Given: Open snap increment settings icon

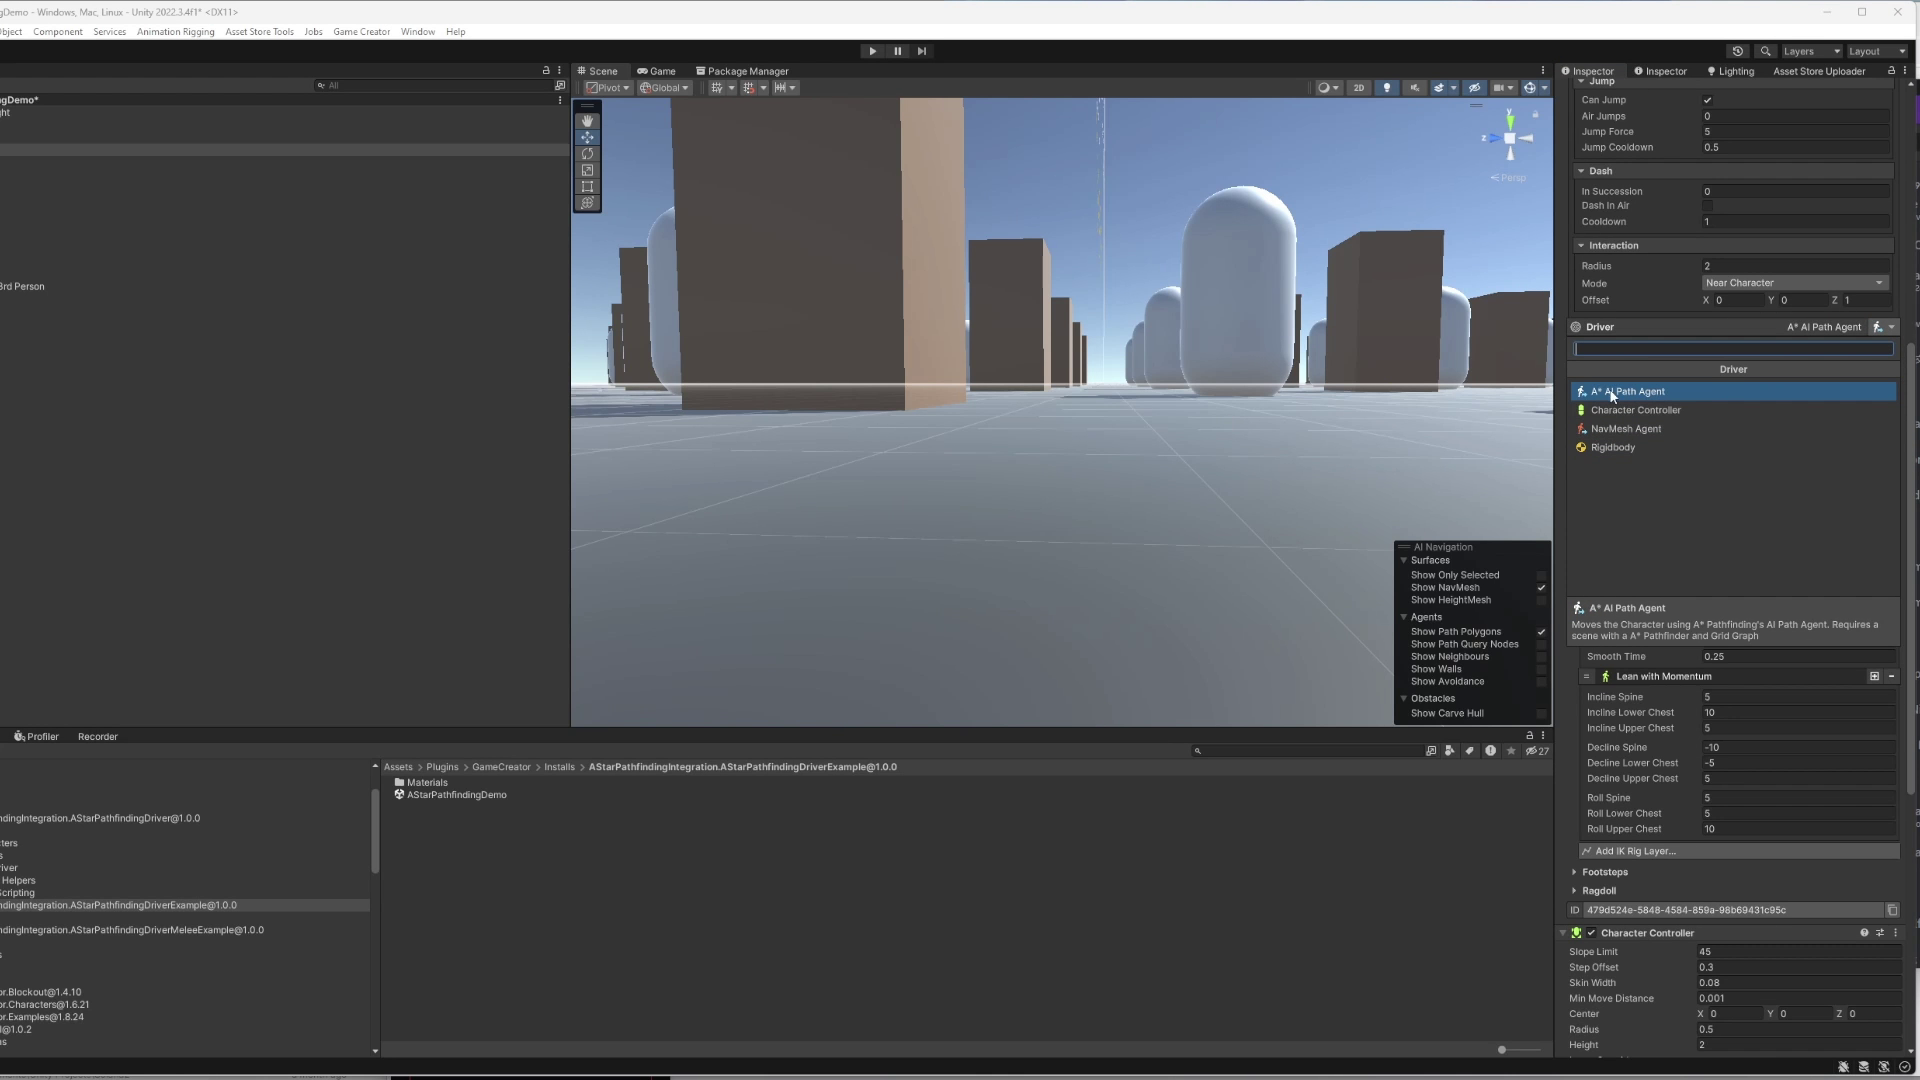Looking at the screenshot, I should pos(785,88).
